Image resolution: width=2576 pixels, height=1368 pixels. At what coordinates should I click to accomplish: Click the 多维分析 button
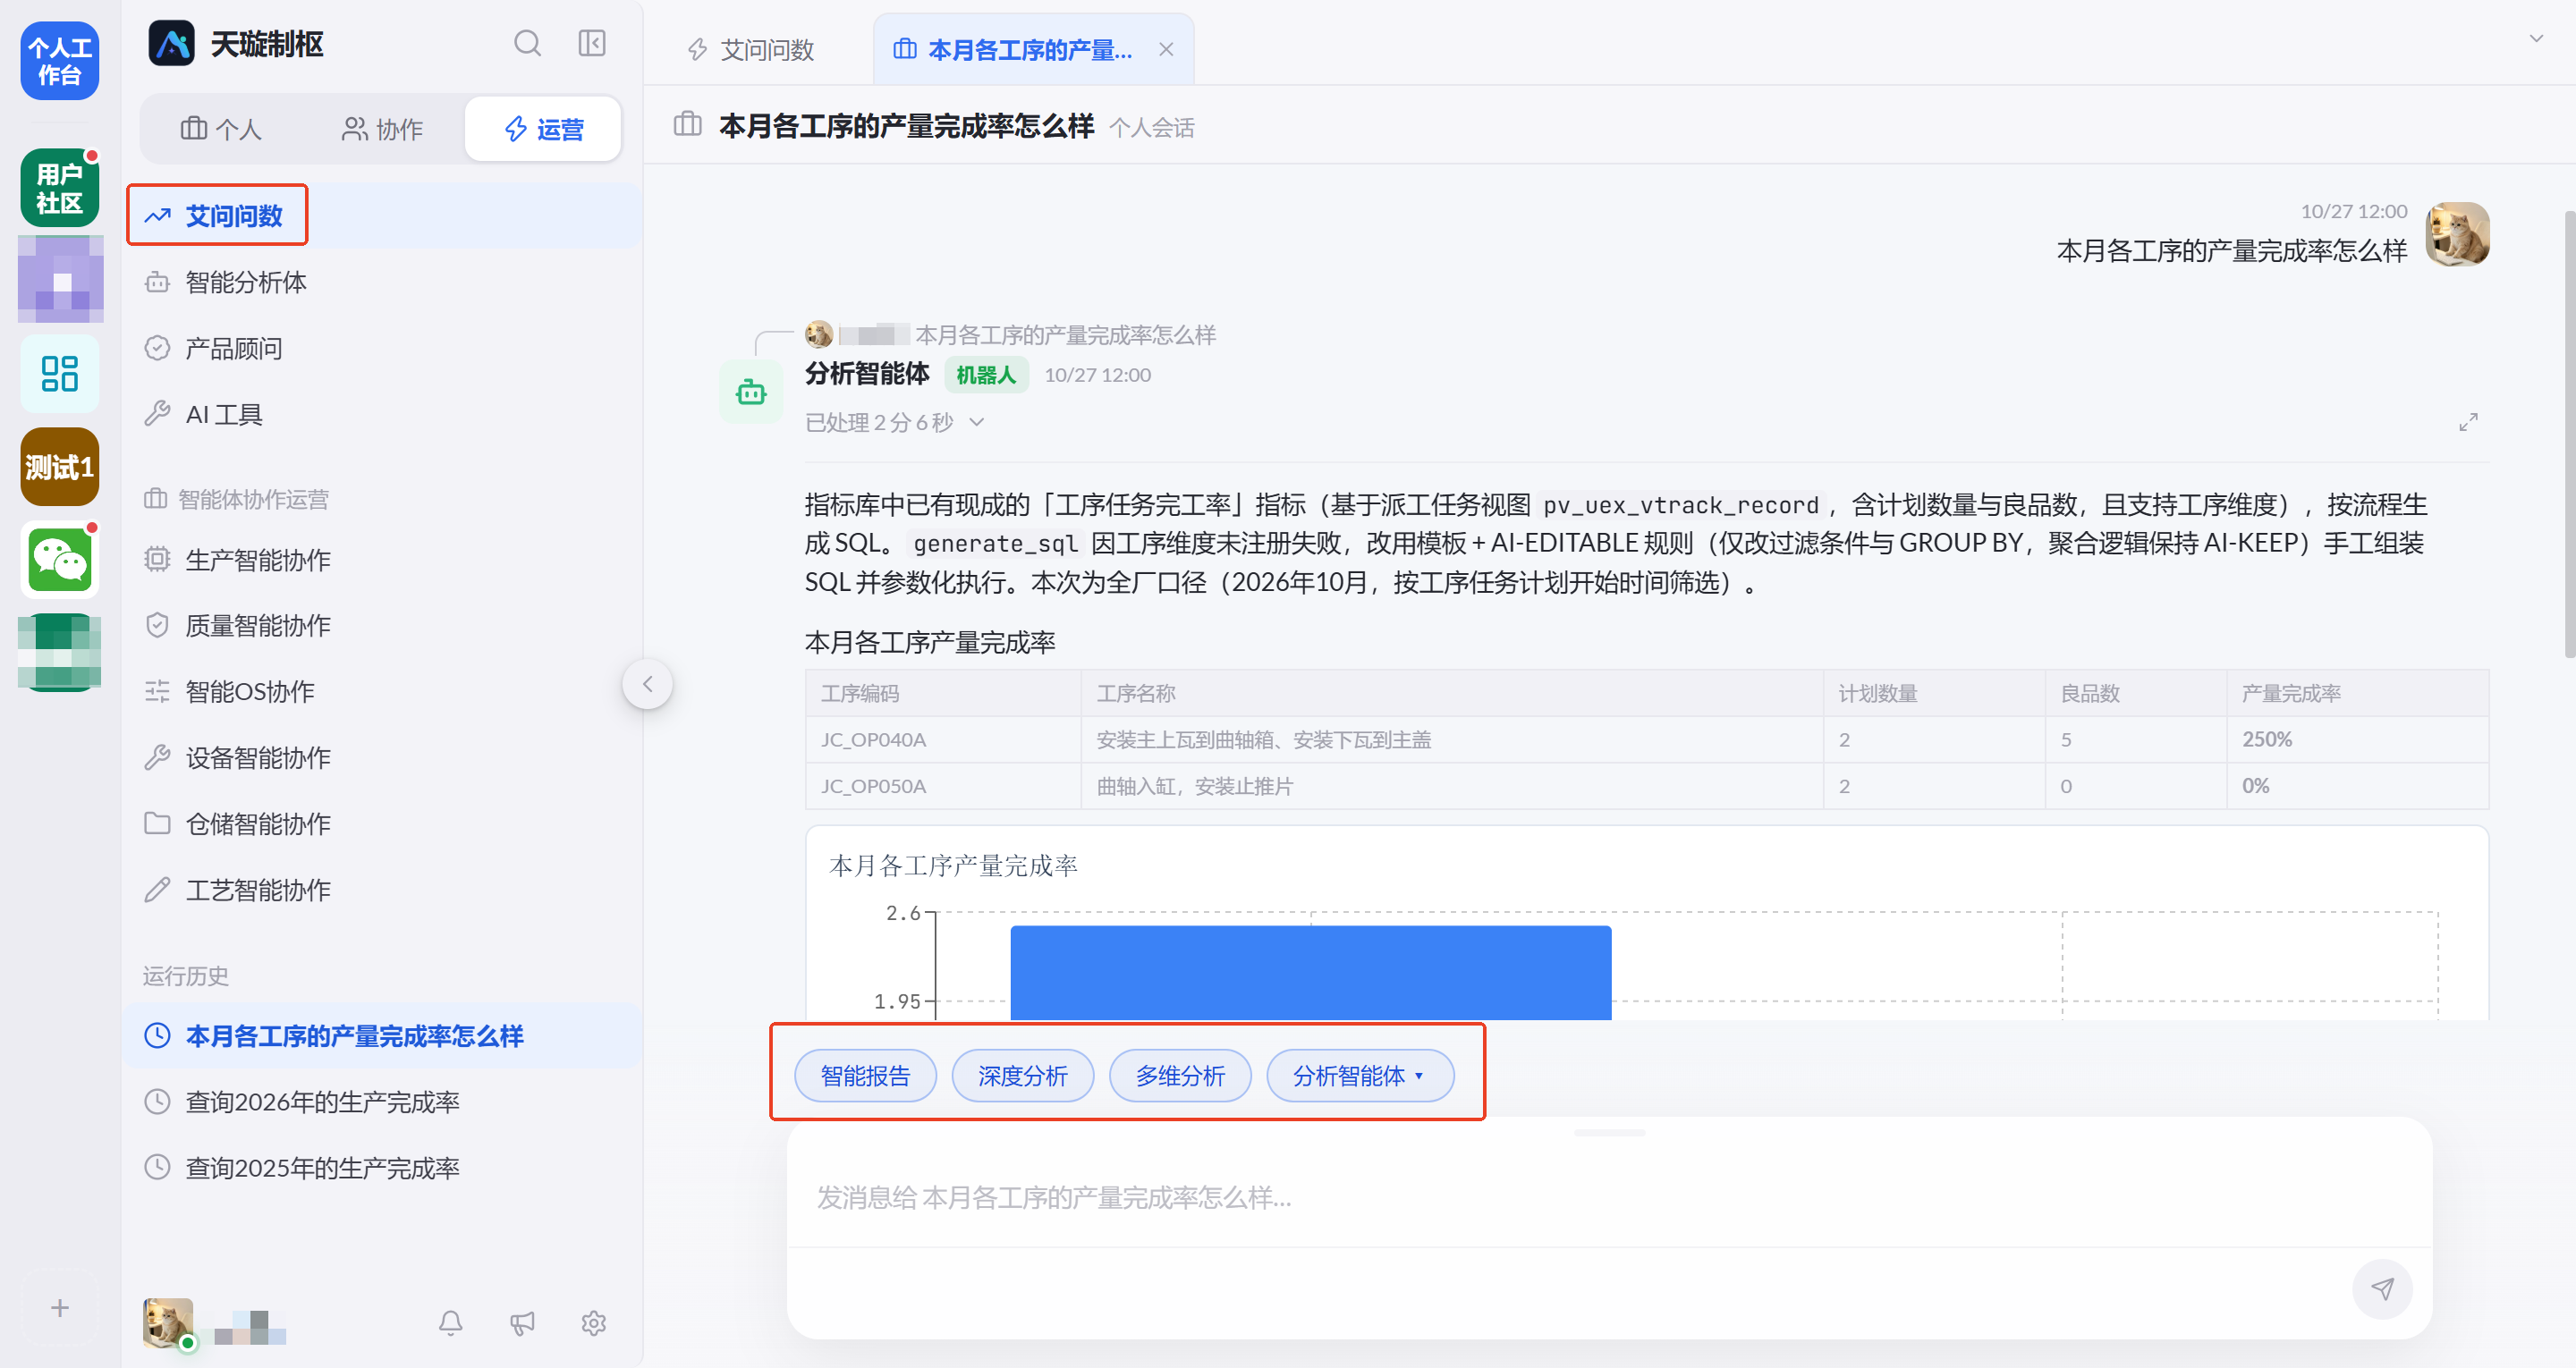(1180, 1075)
